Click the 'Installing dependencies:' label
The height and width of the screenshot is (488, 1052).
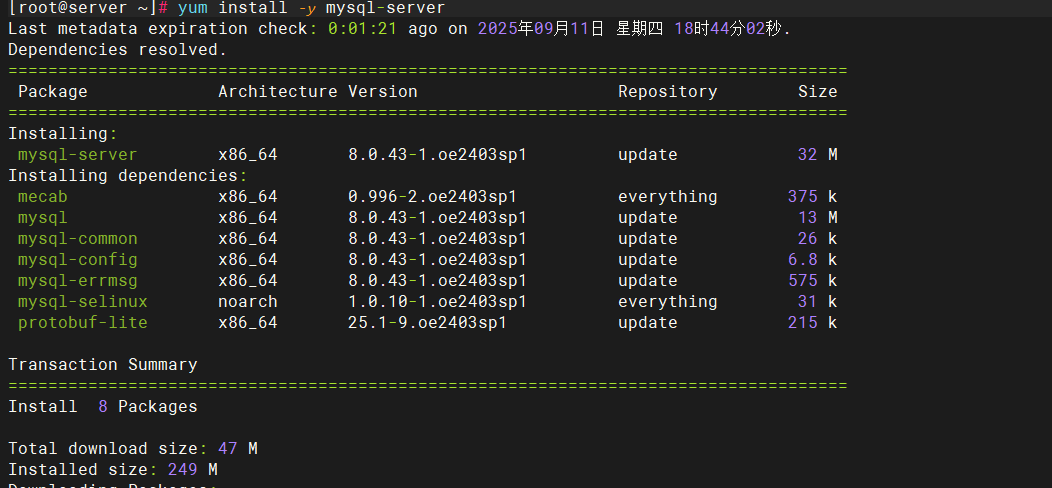pos(128,176)
